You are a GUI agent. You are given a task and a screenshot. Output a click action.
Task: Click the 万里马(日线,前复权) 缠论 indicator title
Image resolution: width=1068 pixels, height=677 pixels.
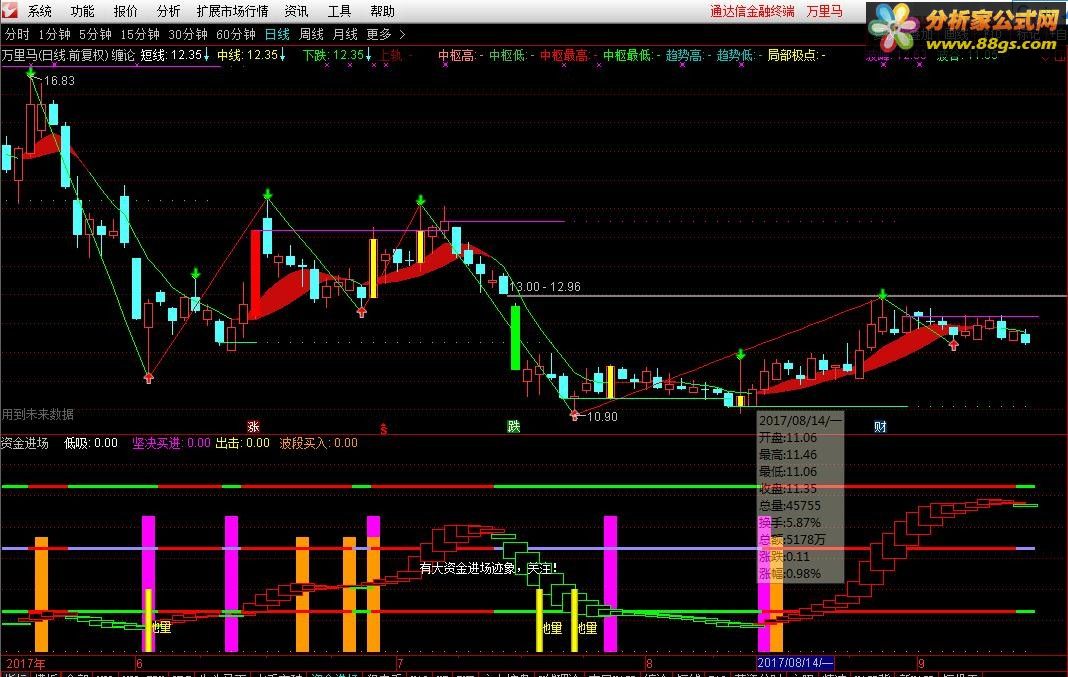tap(68, 55)
